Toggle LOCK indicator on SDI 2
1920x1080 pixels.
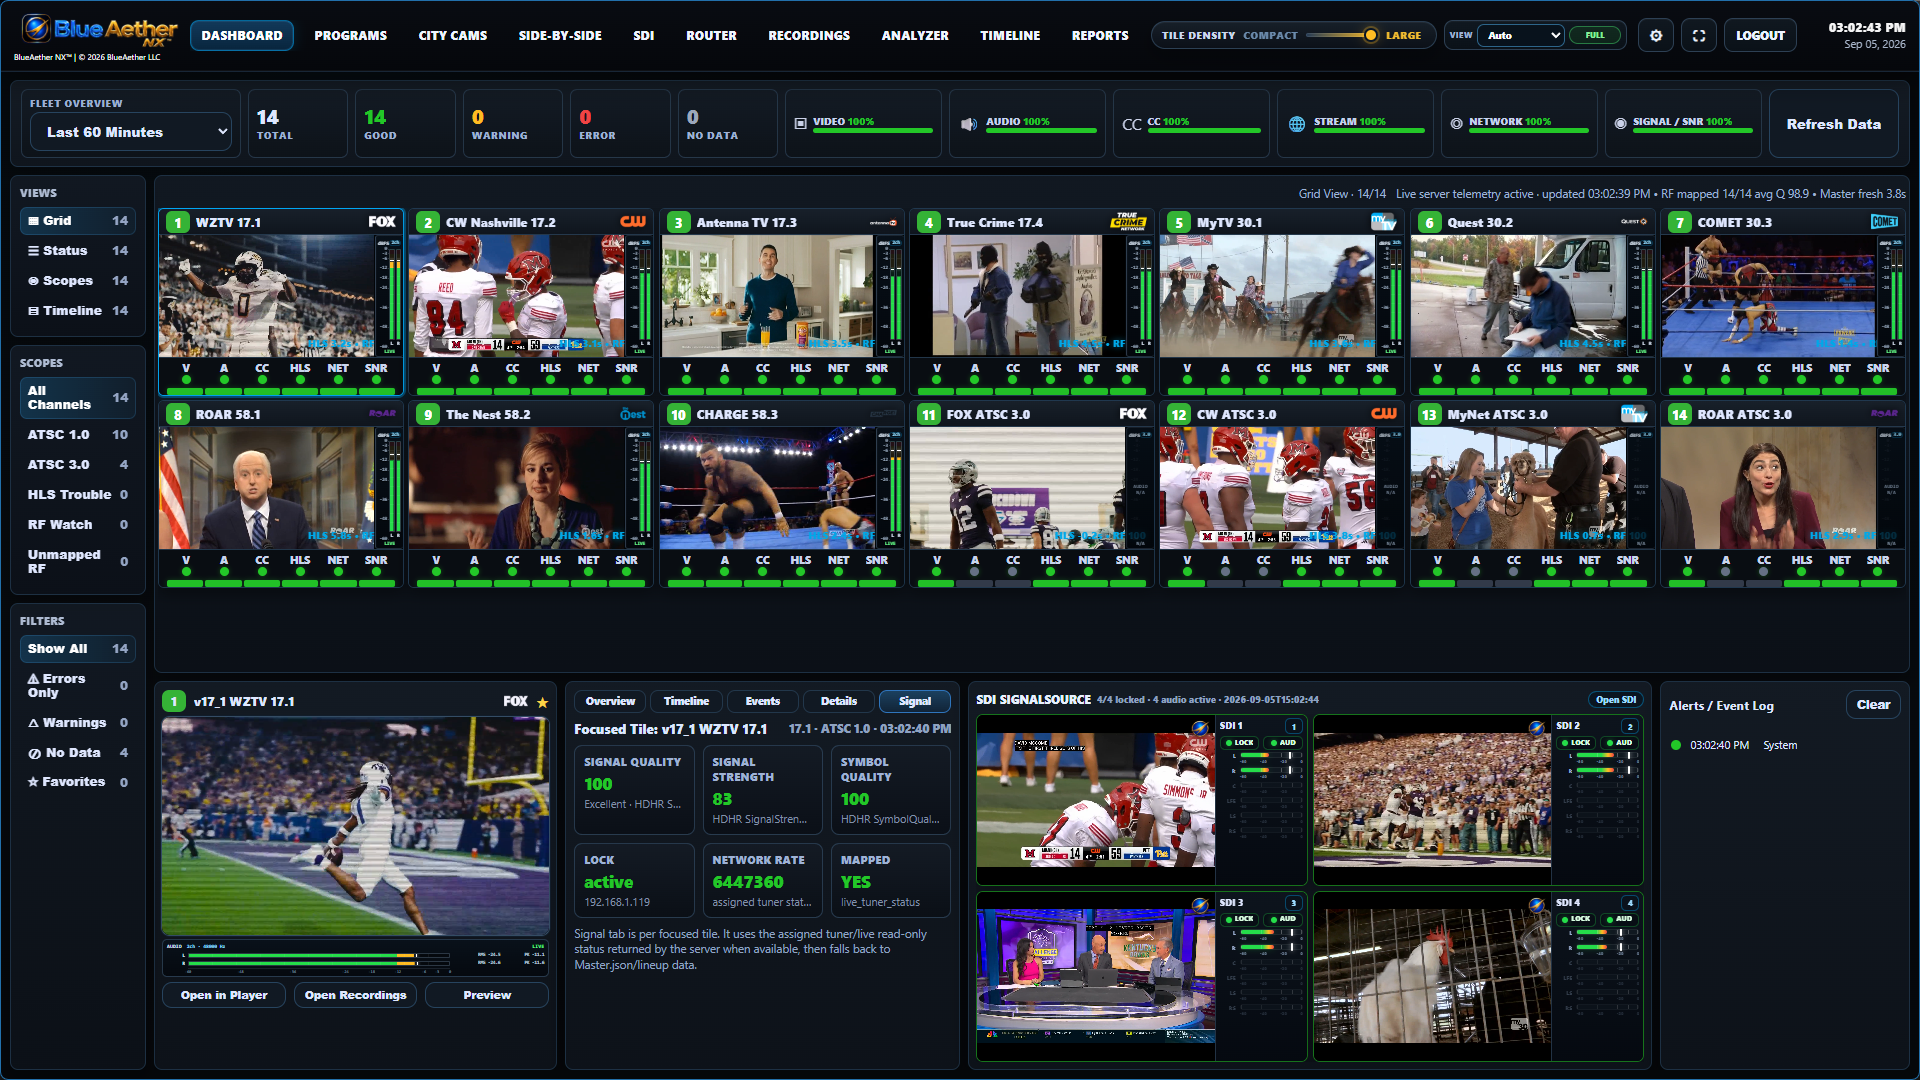tap(1577, 743)
